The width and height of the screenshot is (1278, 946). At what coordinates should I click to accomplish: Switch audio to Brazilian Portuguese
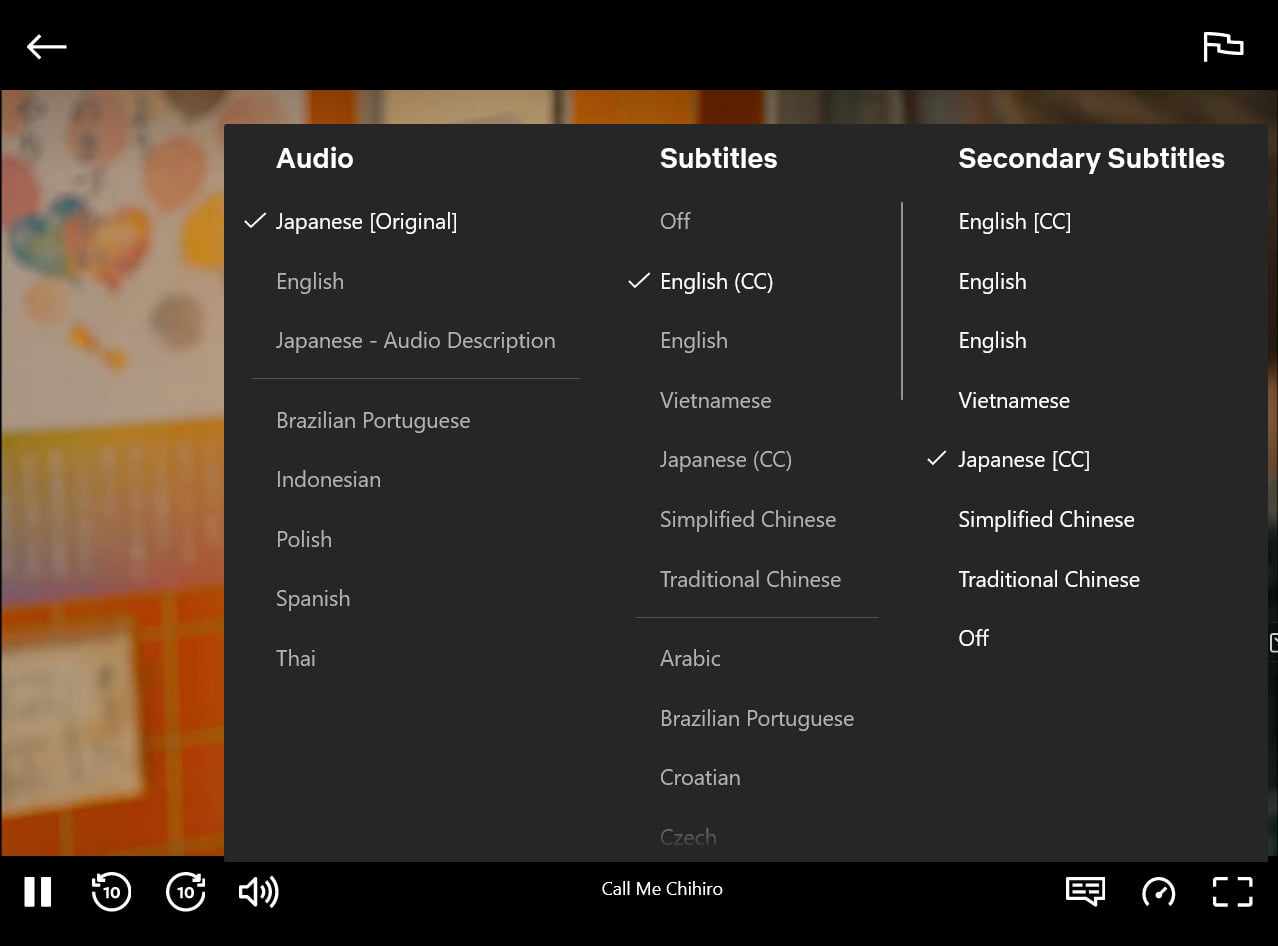pos(373,421)
